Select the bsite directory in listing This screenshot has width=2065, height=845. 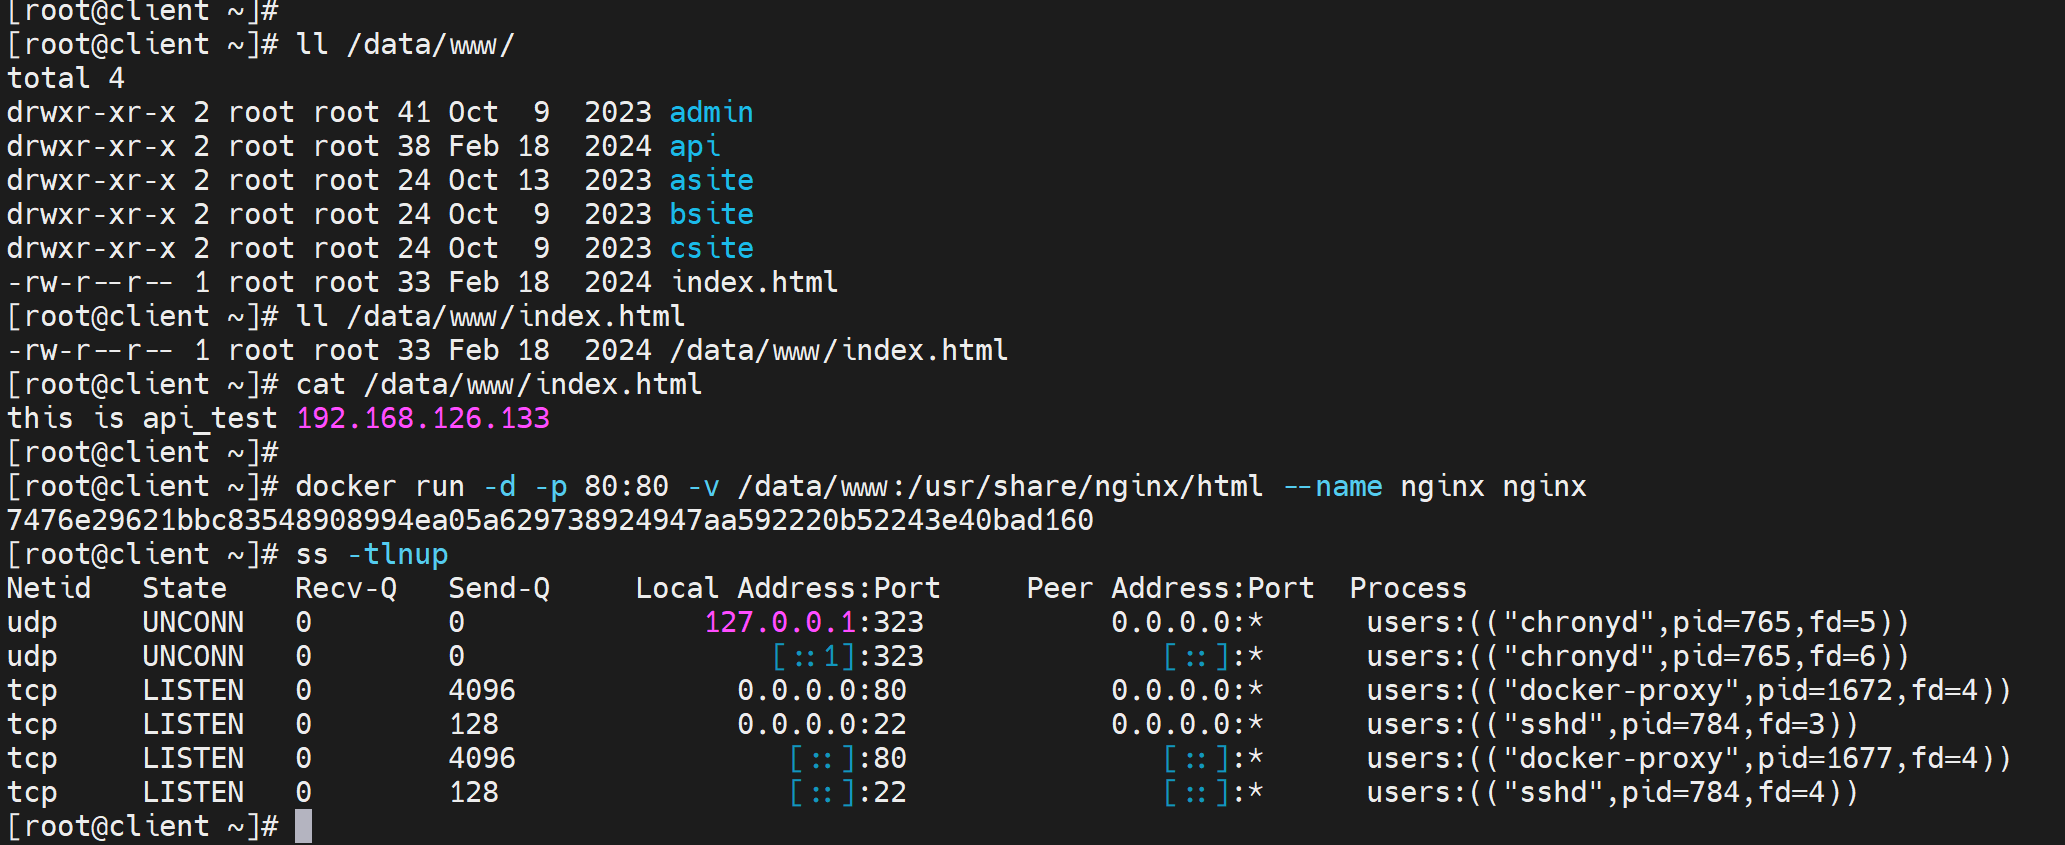click(x=711, y=214)
